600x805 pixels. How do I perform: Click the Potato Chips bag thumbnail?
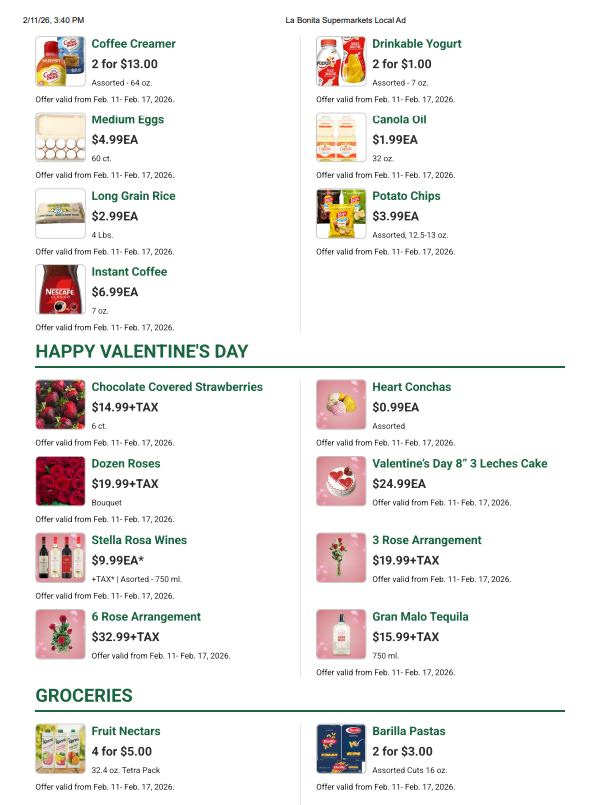[x=341, y=213]
